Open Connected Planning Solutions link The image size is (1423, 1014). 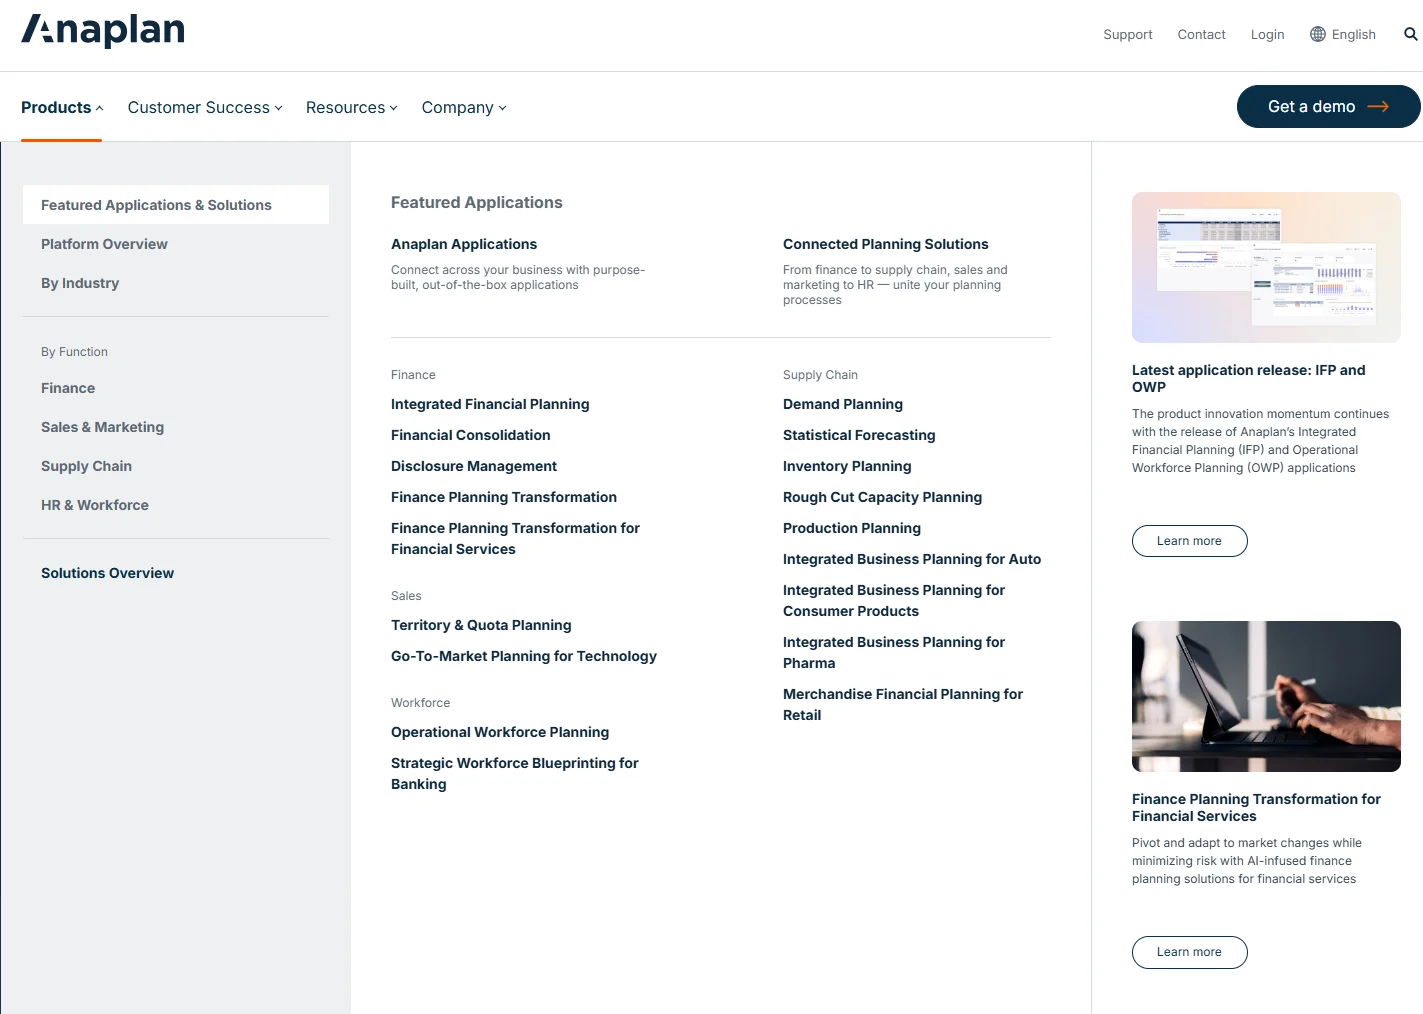(x=885, y=244)
